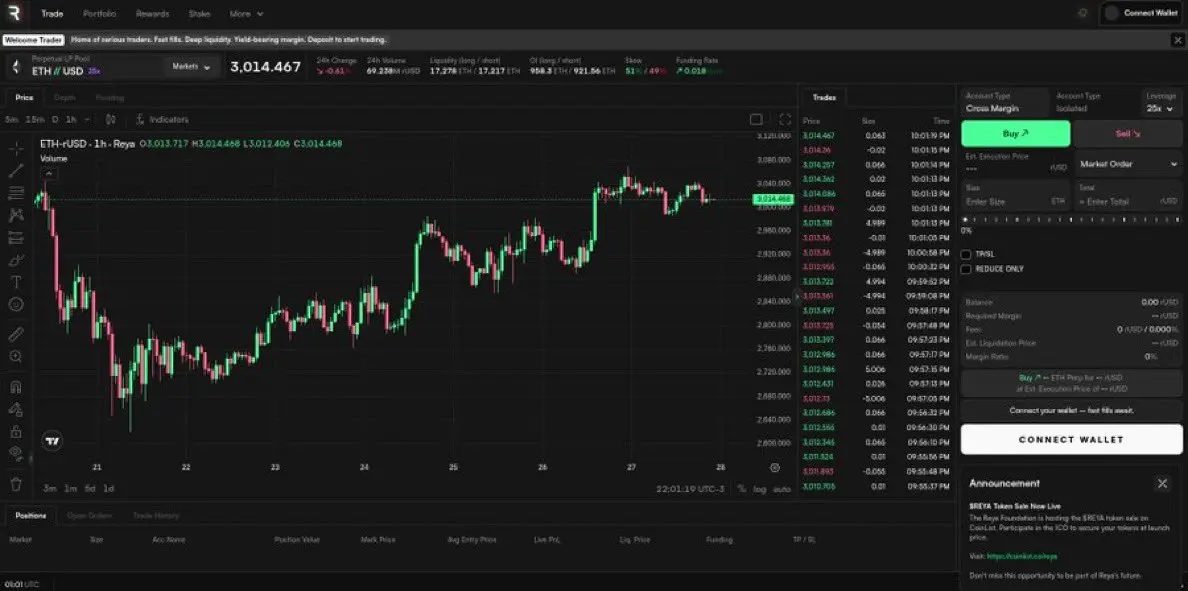Open the candlestick chart style selector
1188x591 pixels.
(111, 120)
